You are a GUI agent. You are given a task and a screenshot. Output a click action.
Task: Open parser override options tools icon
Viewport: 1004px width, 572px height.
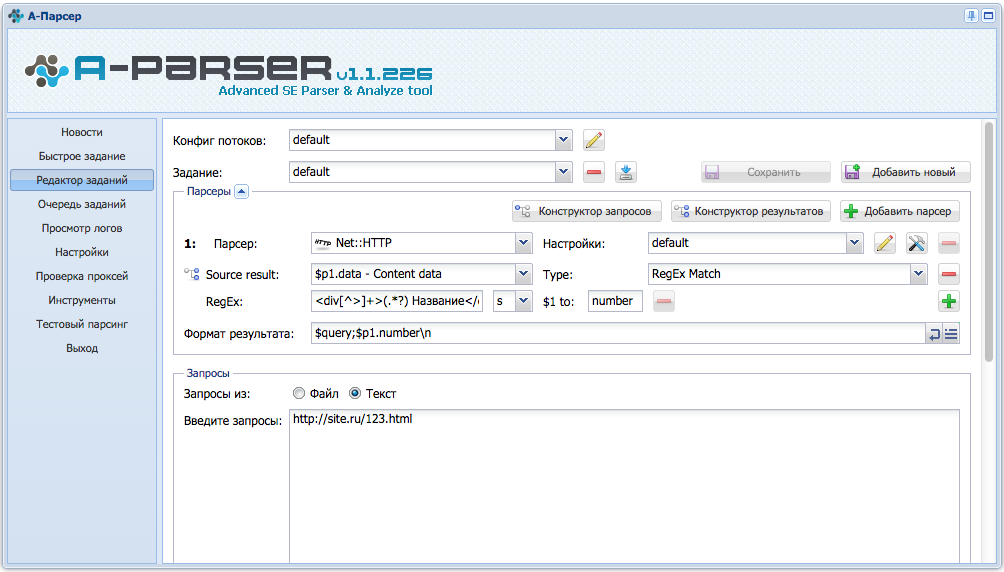point(916,243)
